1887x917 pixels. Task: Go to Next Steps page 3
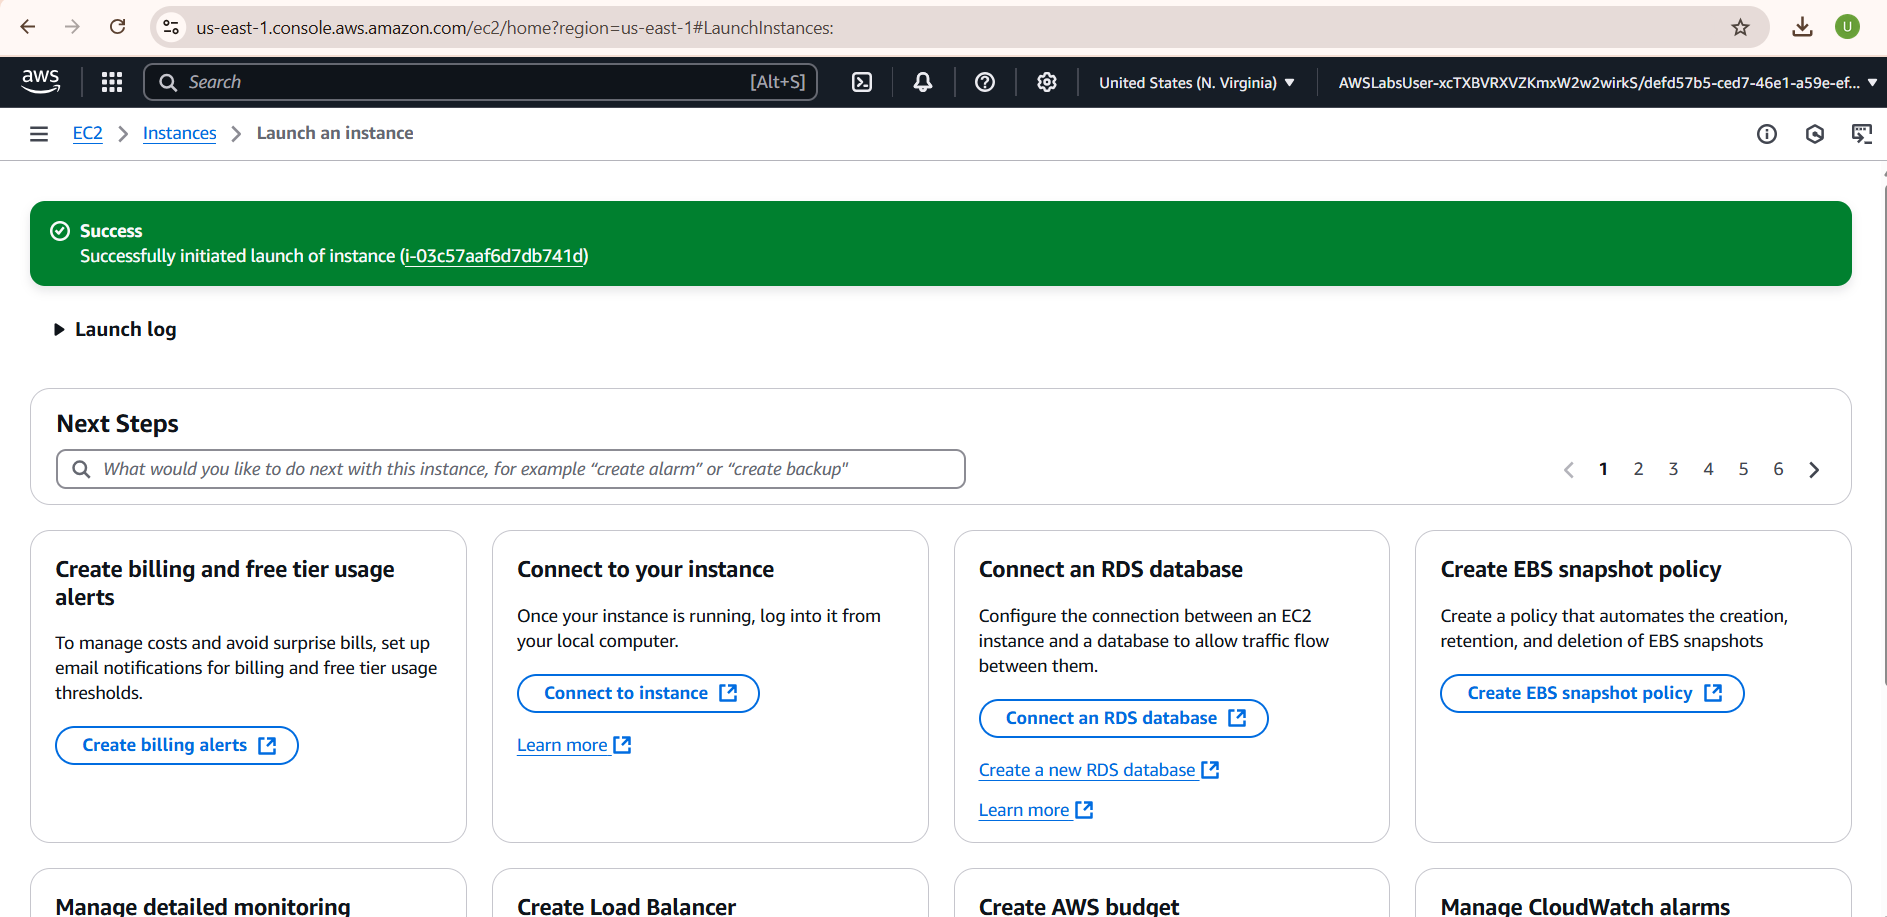(x=1673, y=469)
